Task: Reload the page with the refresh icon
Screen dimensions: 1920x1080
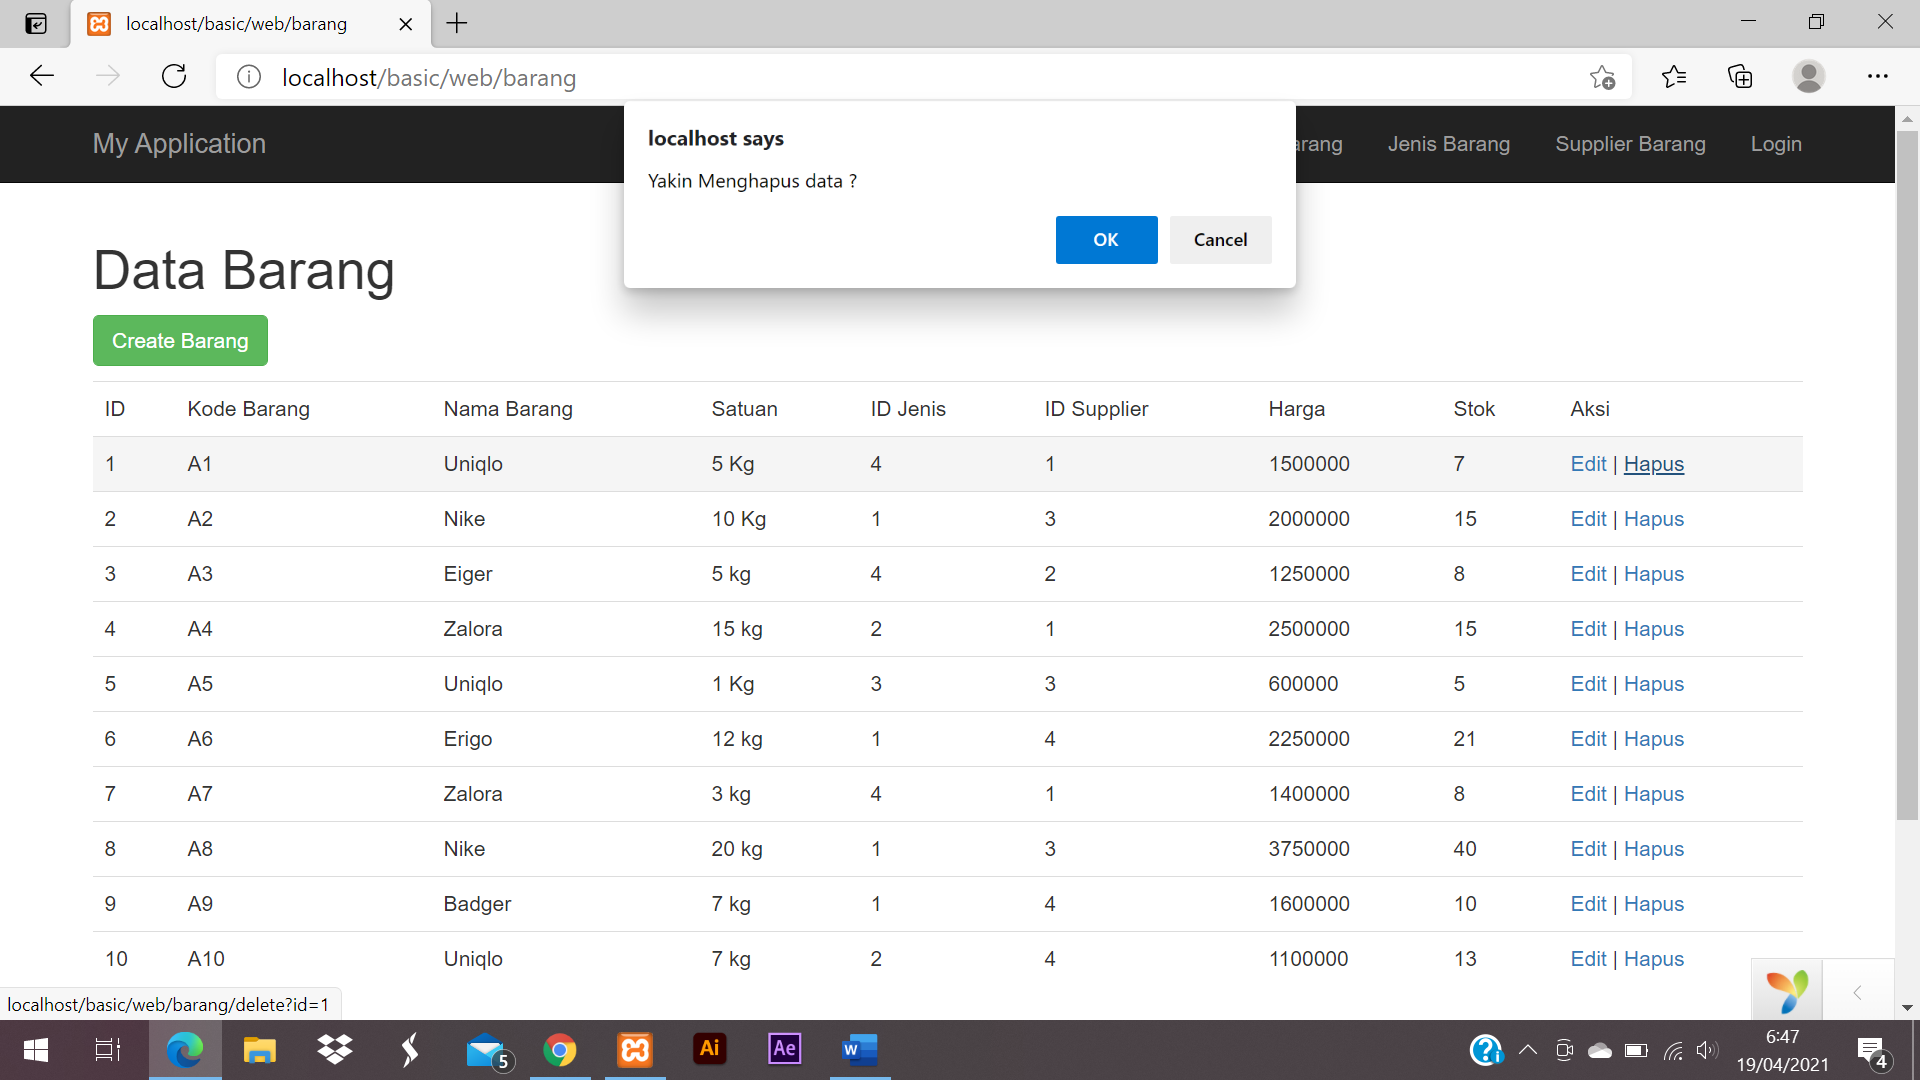Action: click(174, 77)
